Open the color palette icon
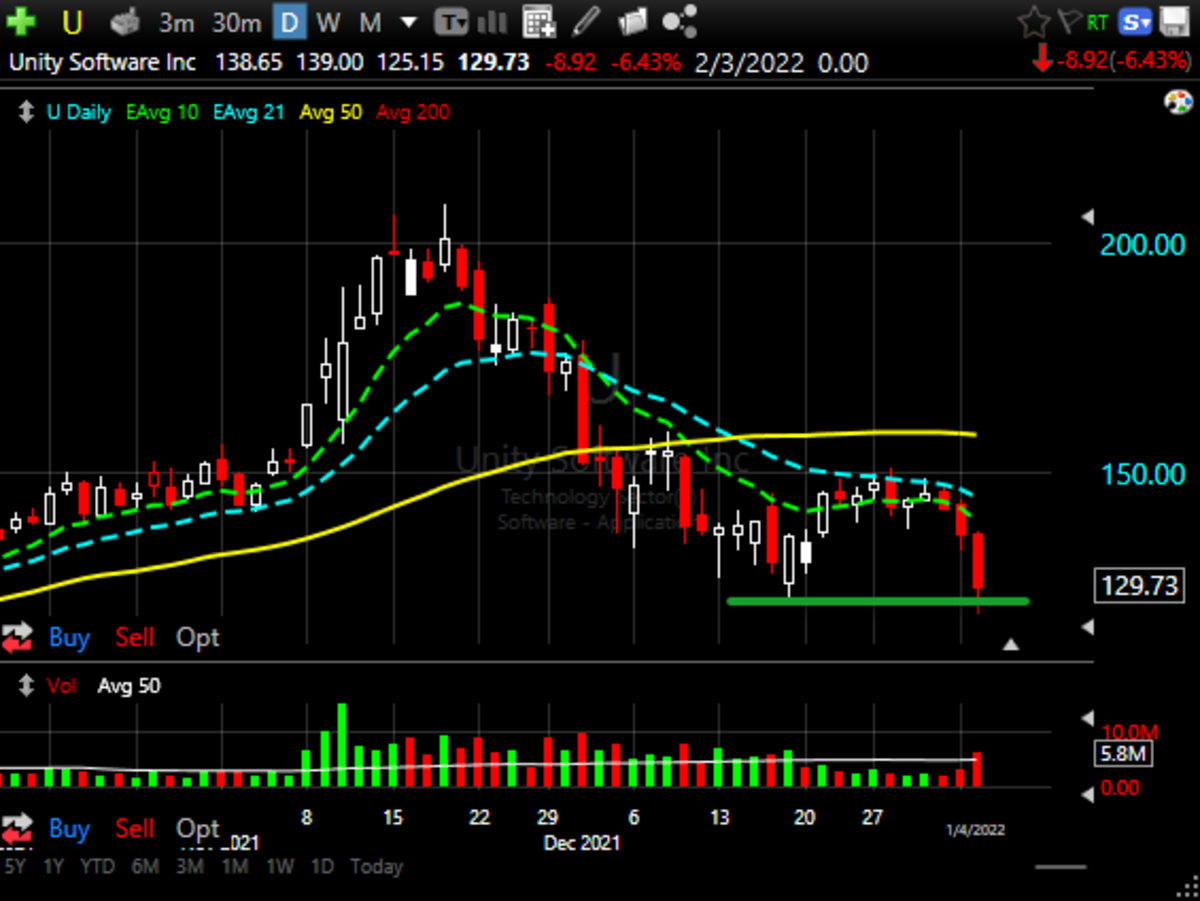The image size is (1200, 901). [1178, 102]
